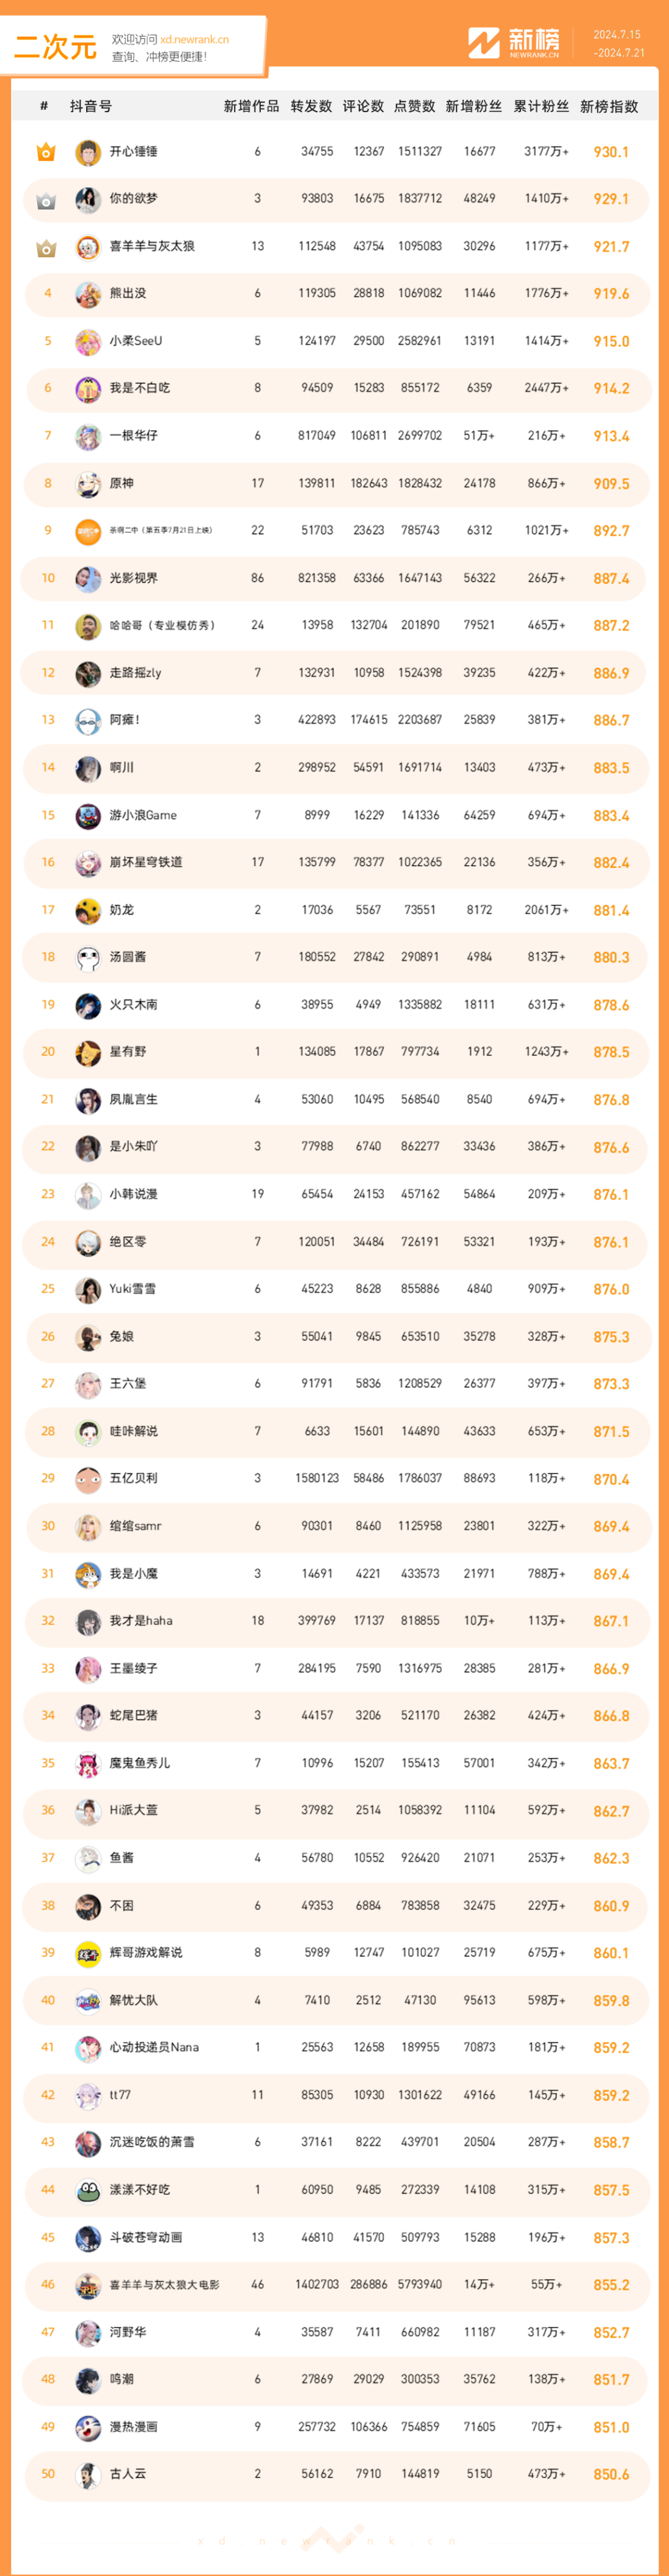Click the silver crown rank-two icon
Screen dimensions: 669x2576
46,200
